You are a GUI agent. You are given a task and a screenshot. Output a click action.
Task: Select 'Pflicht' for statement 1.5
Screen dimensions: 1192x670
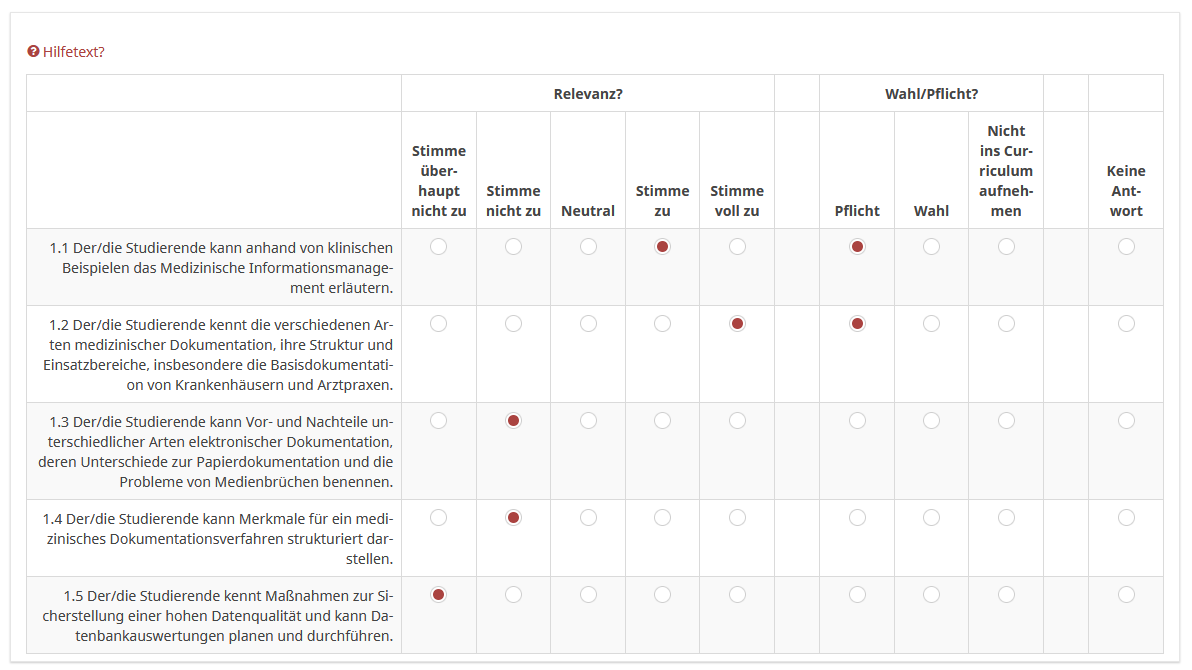point(857,595)
